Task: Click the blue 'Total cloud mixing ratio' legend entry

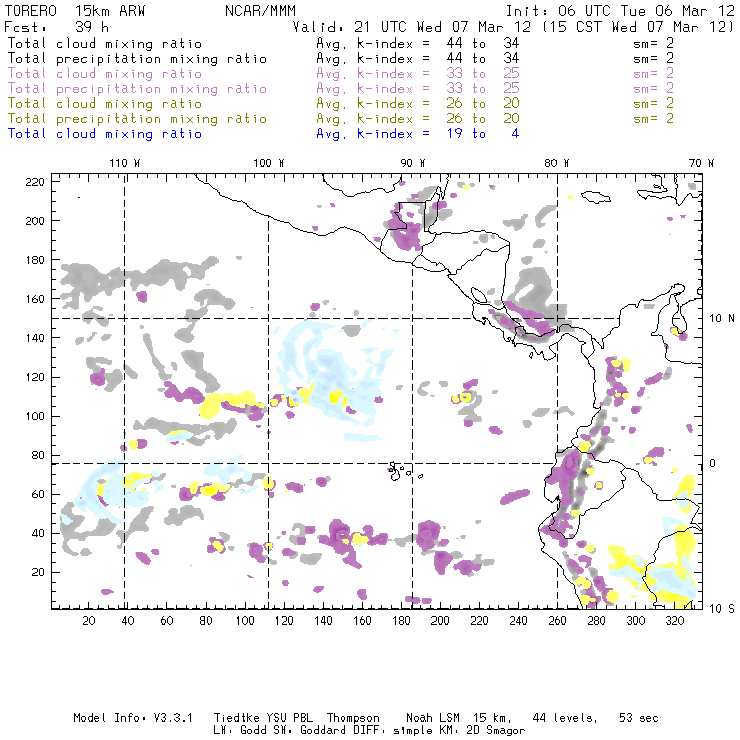Action: click(105, 134)
